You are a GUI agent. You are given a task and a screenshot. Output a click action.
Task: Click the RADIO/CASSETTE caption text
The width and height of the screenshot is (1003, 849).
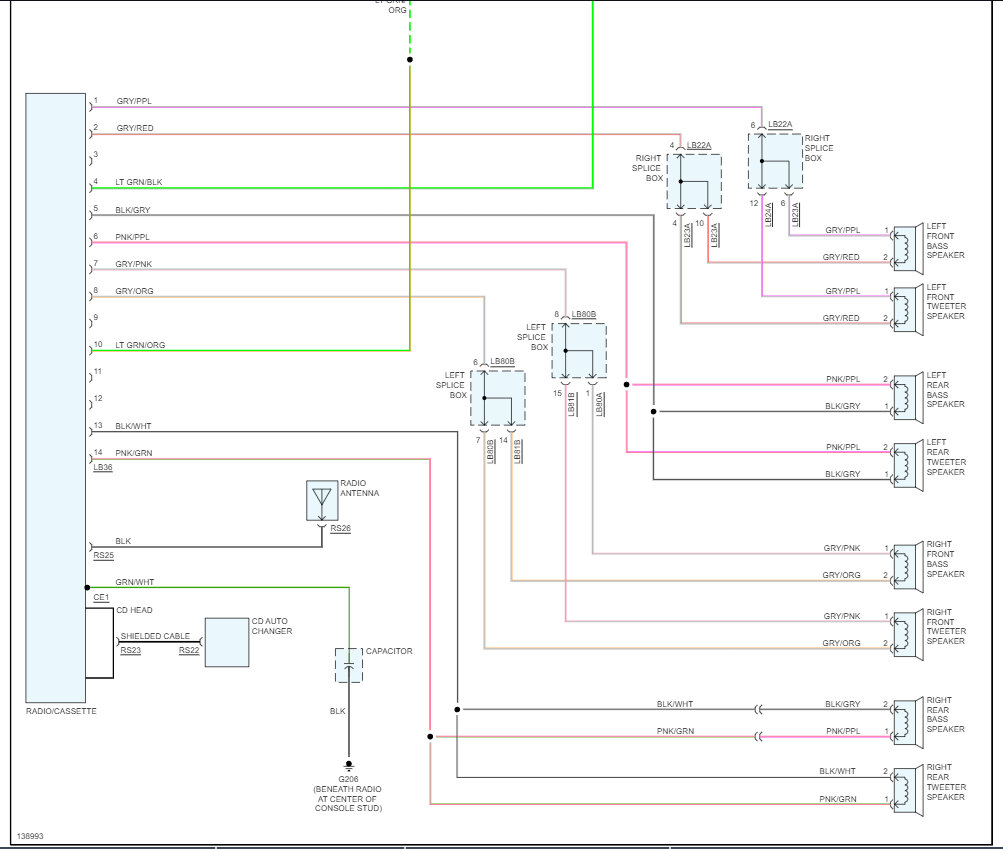coord(61,711)
